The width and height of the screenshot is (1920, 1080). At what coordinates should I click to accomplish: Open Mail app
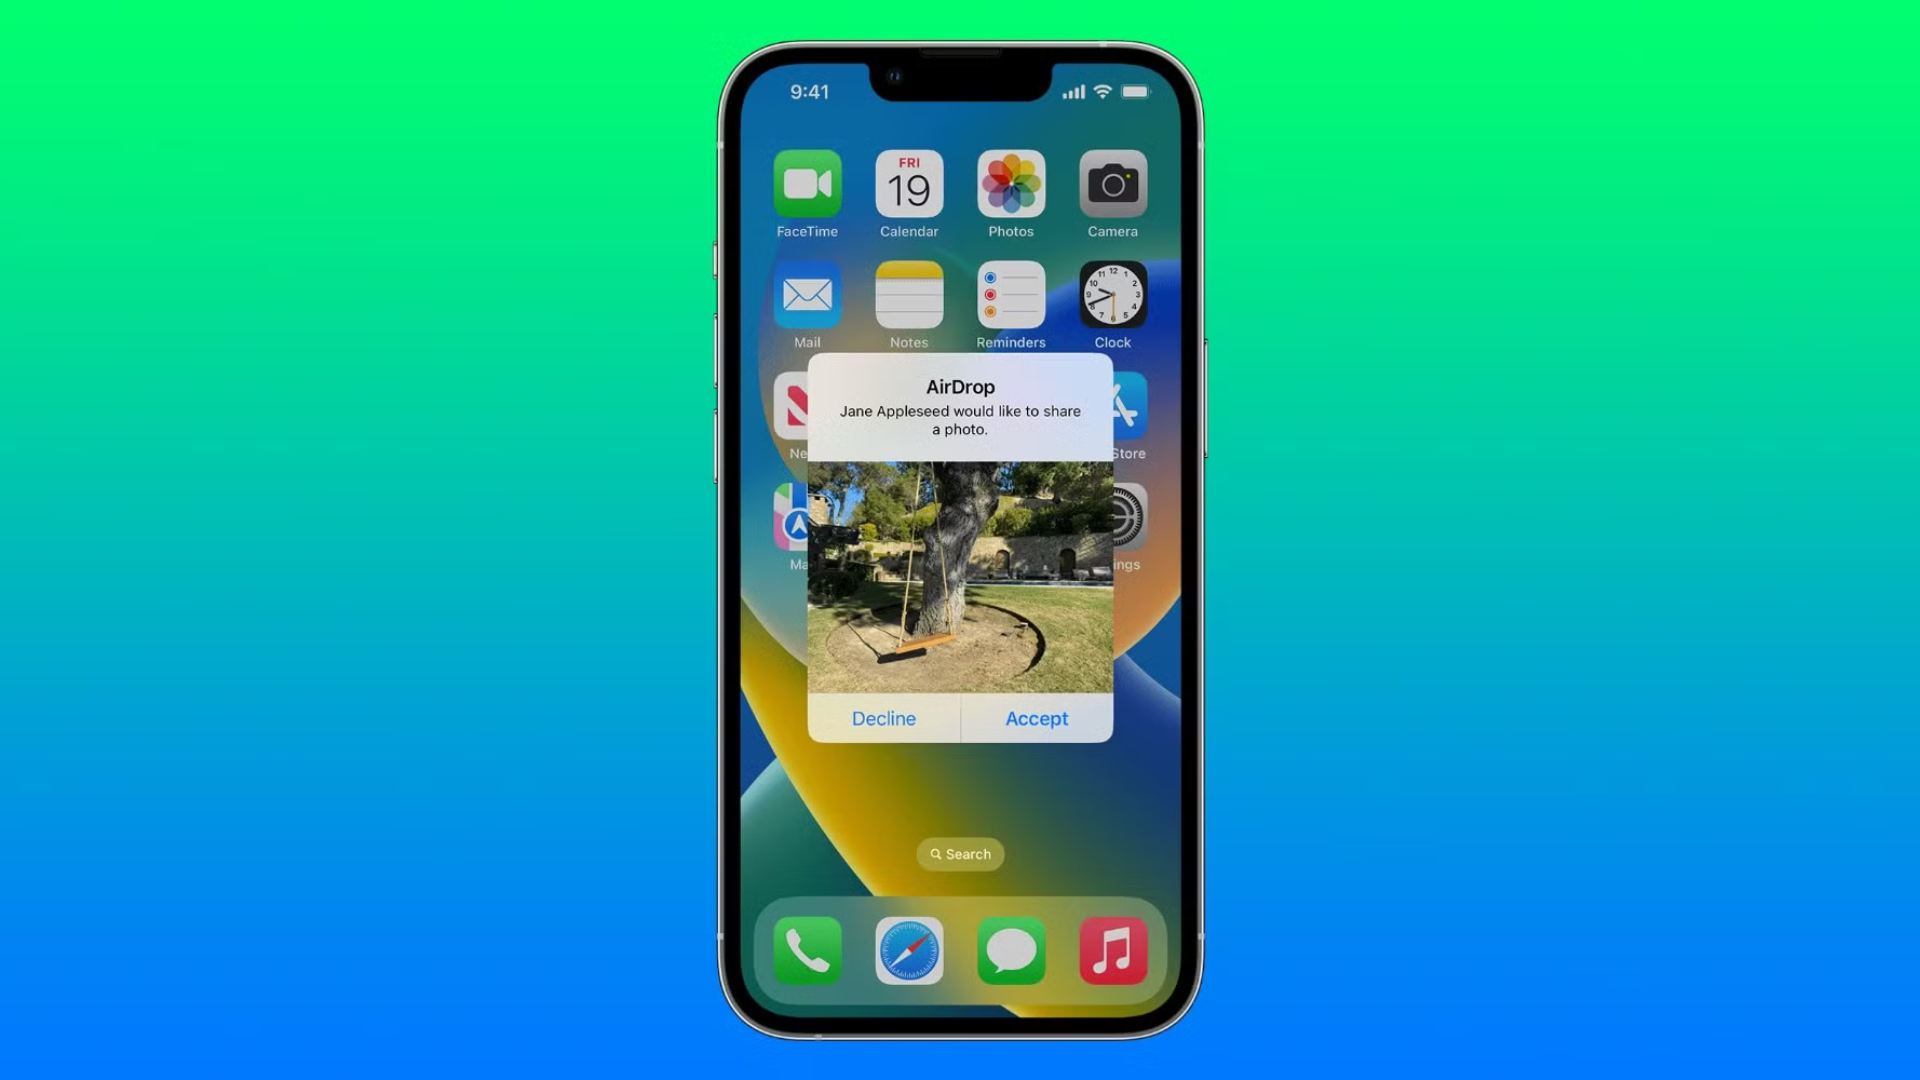[806, 293]
